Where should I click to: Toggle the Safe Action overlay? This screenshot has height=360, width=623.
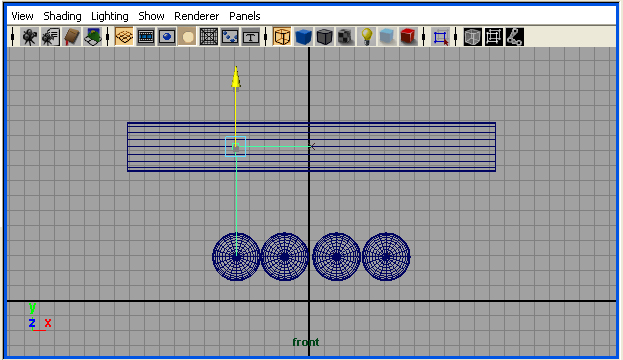coord(230,37)
